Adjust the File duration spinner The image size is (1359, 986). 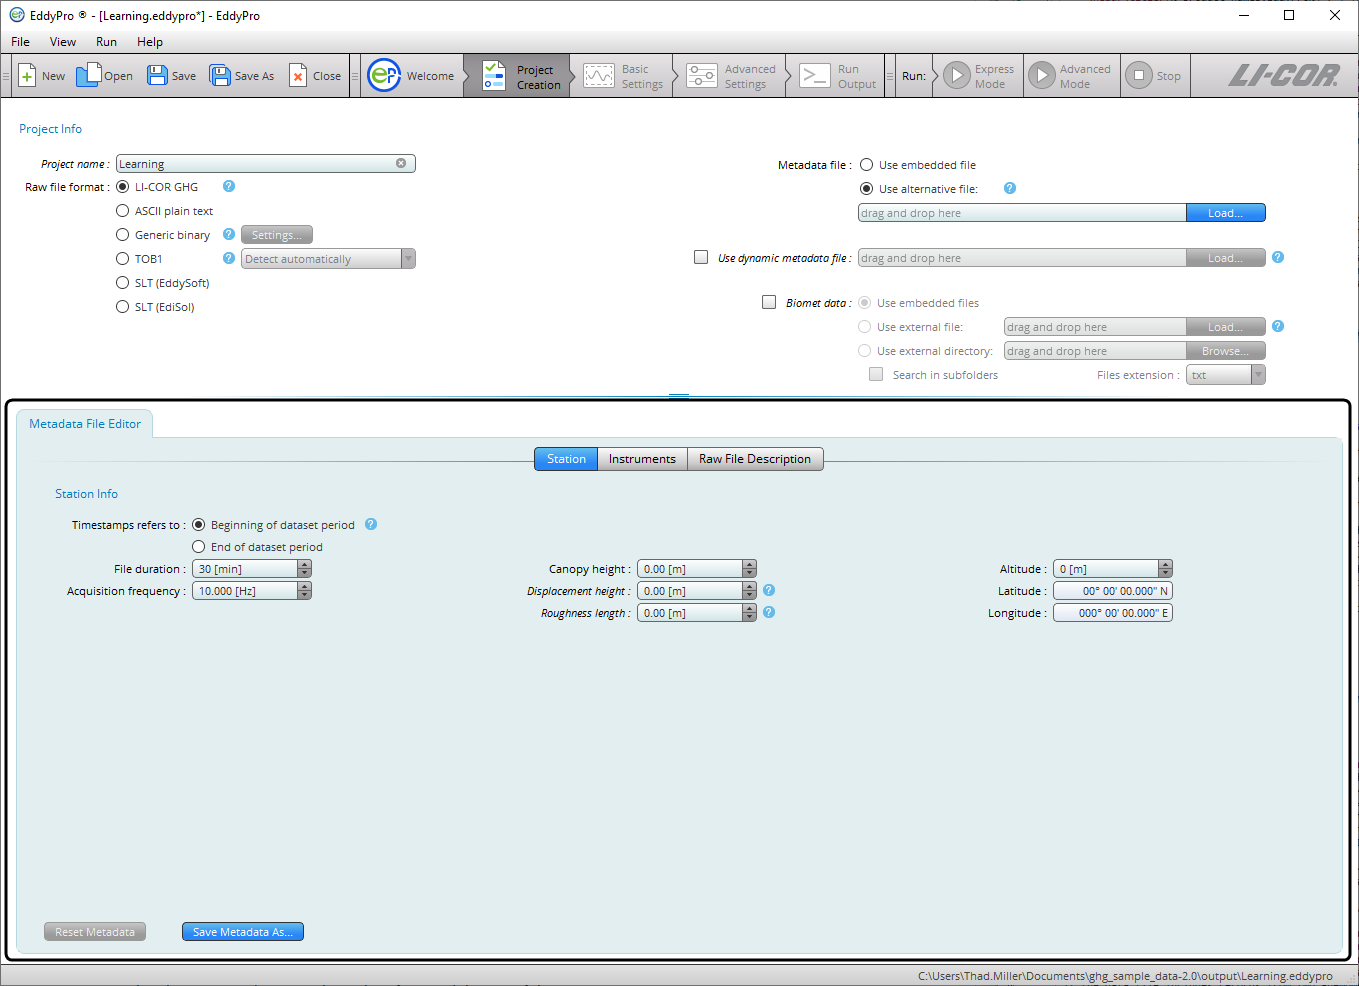(x=305, y=569)
